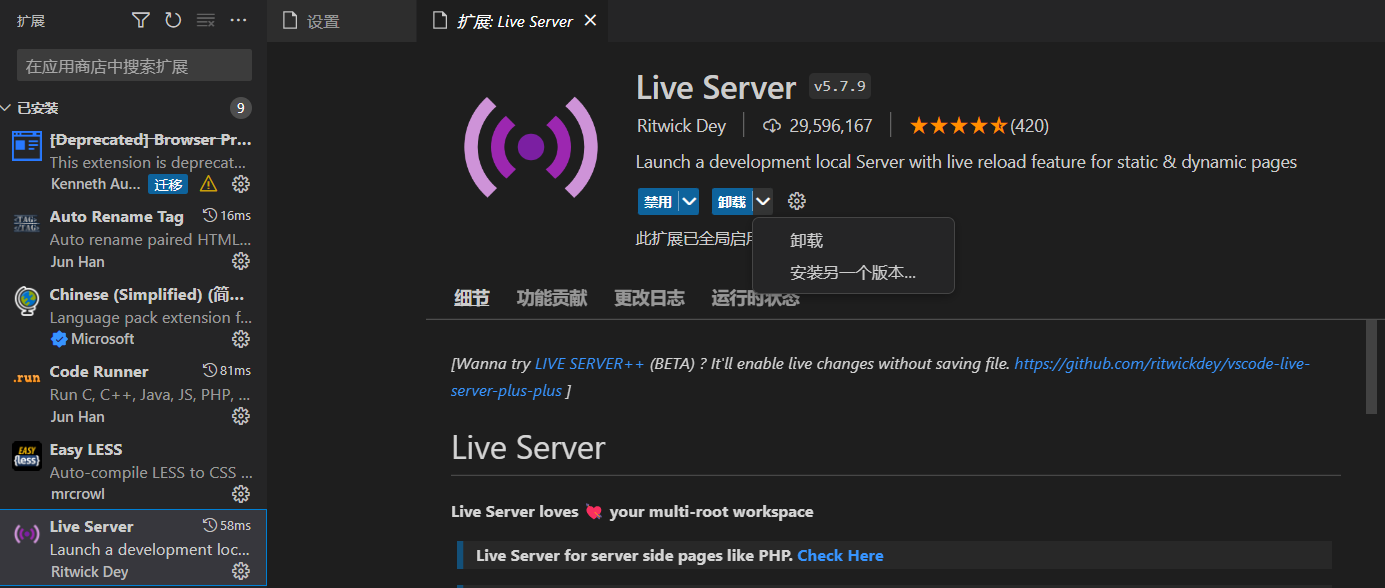Click the Auto Rename Tag extension icon
The image size is (1385, 588).
27,223
